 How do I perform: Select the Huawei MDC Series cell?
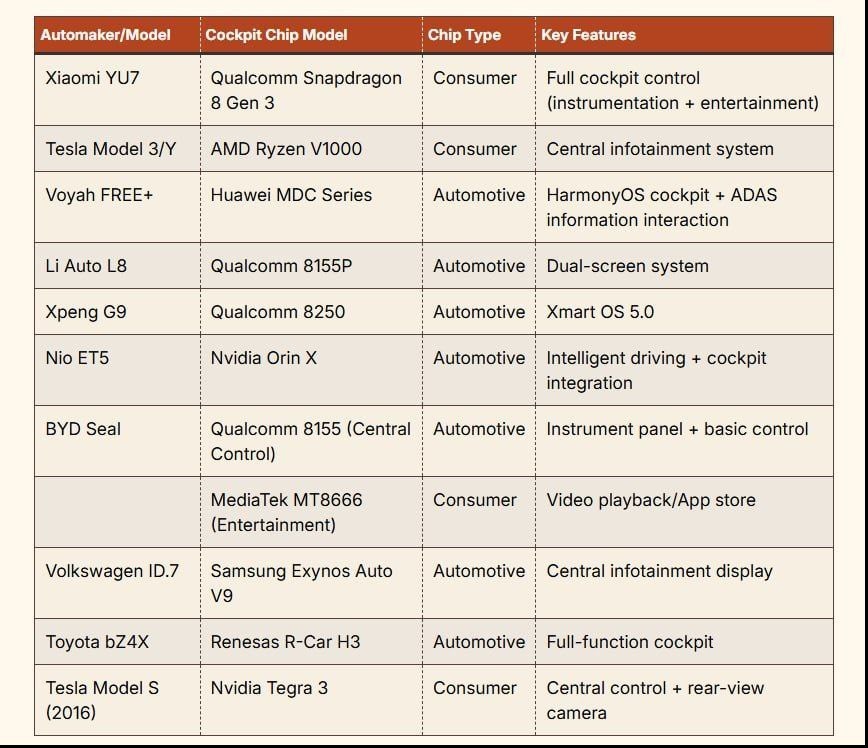(x=311, y=207)
